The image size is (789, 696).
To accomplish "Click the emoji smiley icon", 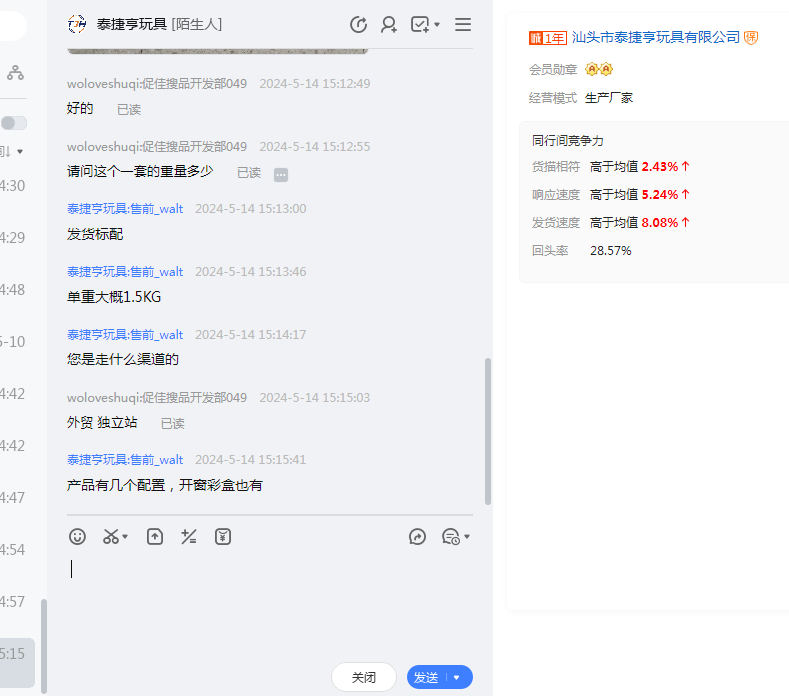I will (77, 537).
